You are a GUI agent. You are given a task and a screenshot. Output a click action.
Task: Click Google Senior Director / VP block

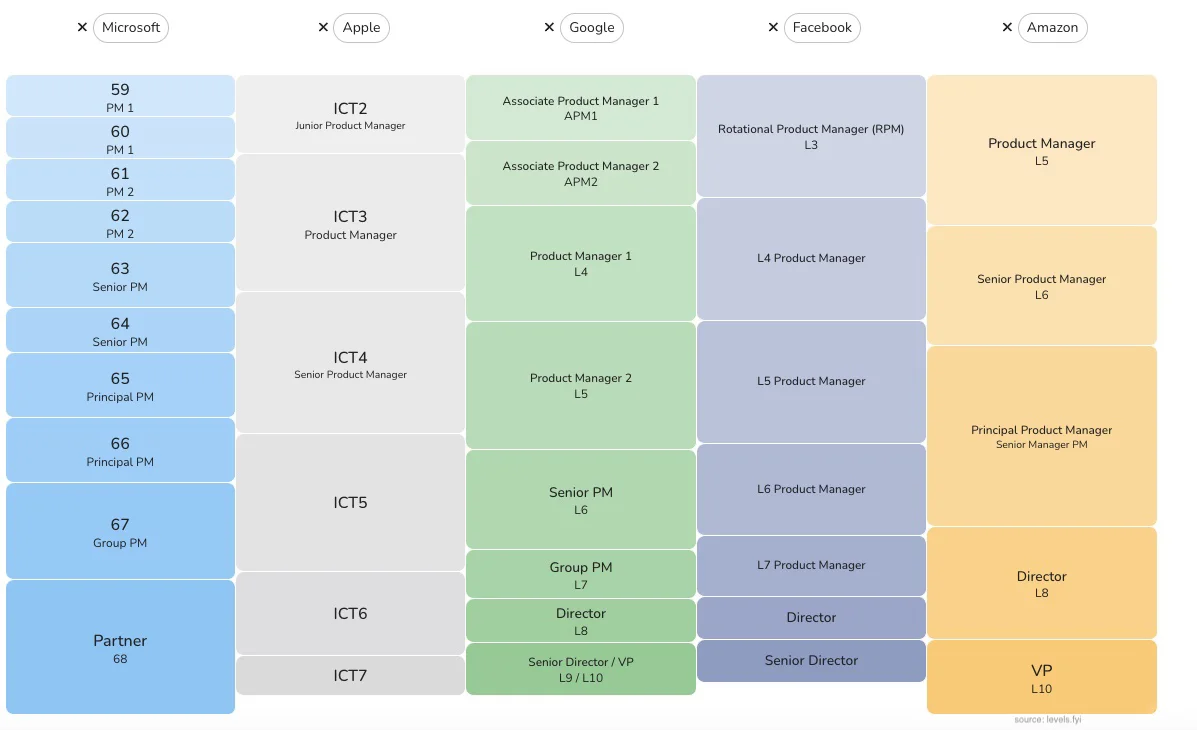point(580,669)
